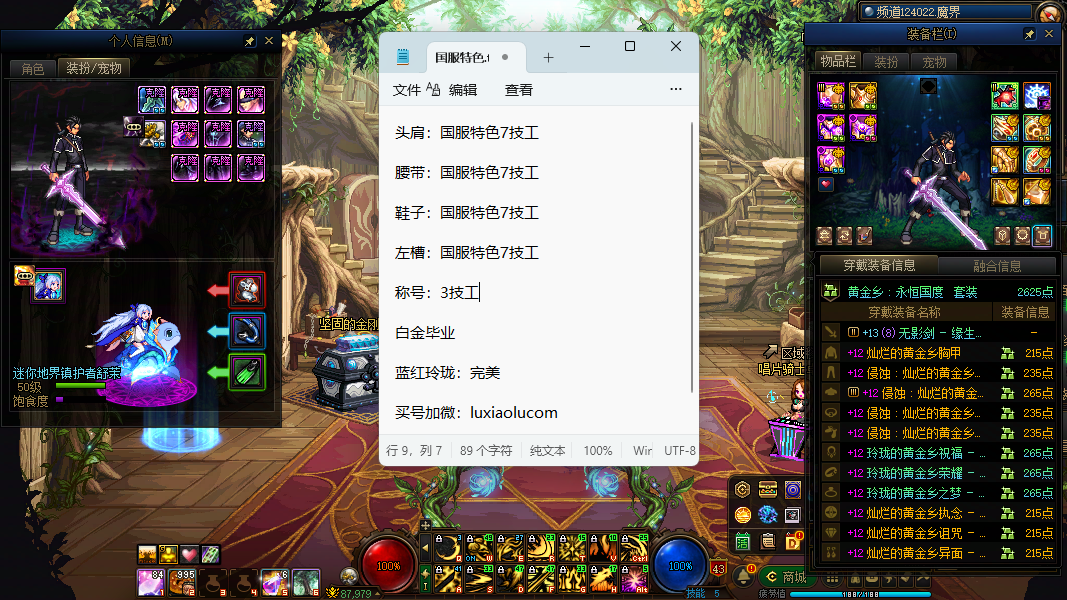Click the small heart icon in equipment panel
This screenshot has width=1067, height=600.
[826, 185]
